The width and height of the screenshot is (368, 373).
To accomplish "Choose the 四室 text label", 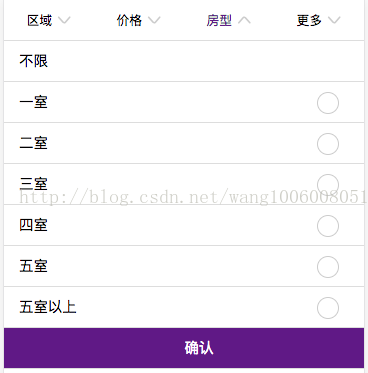I will point(33,225).
